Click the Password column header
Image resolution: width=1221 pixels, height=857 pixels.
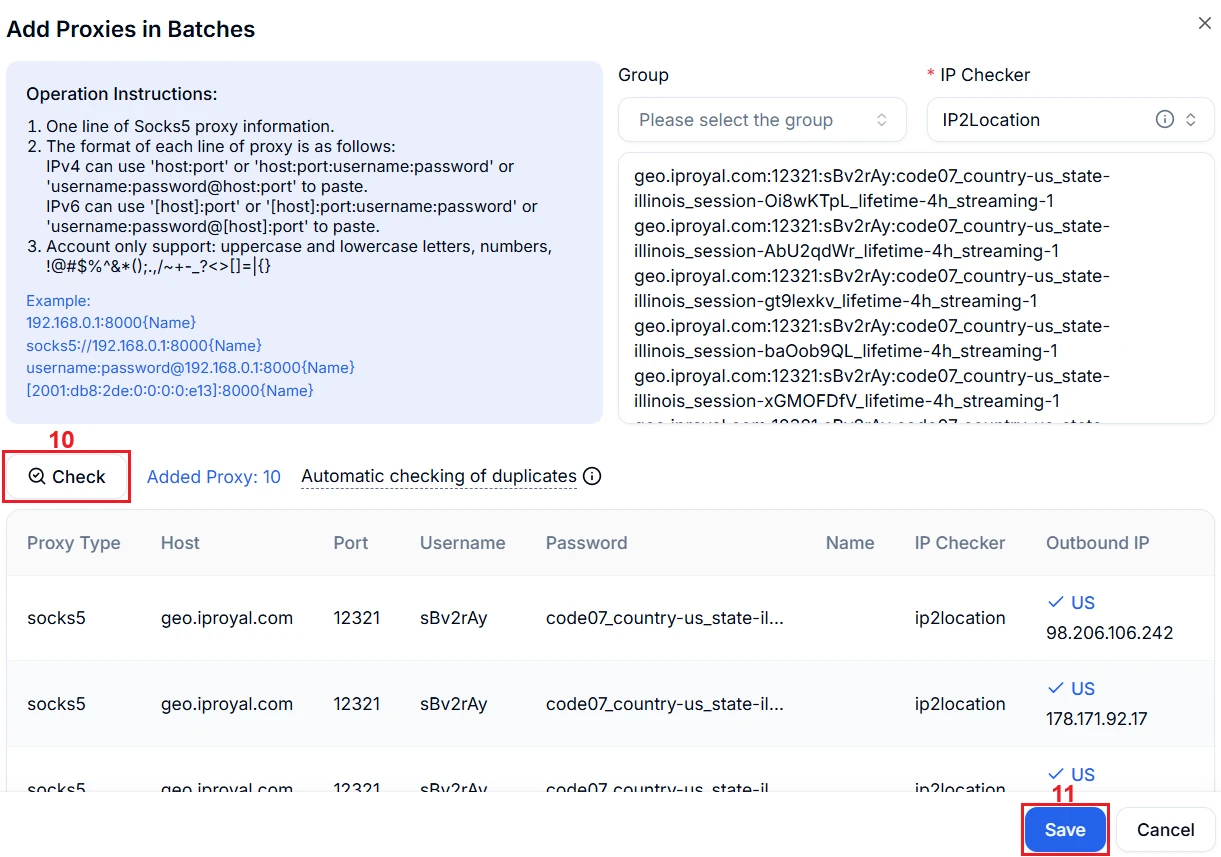coord(586,543)
